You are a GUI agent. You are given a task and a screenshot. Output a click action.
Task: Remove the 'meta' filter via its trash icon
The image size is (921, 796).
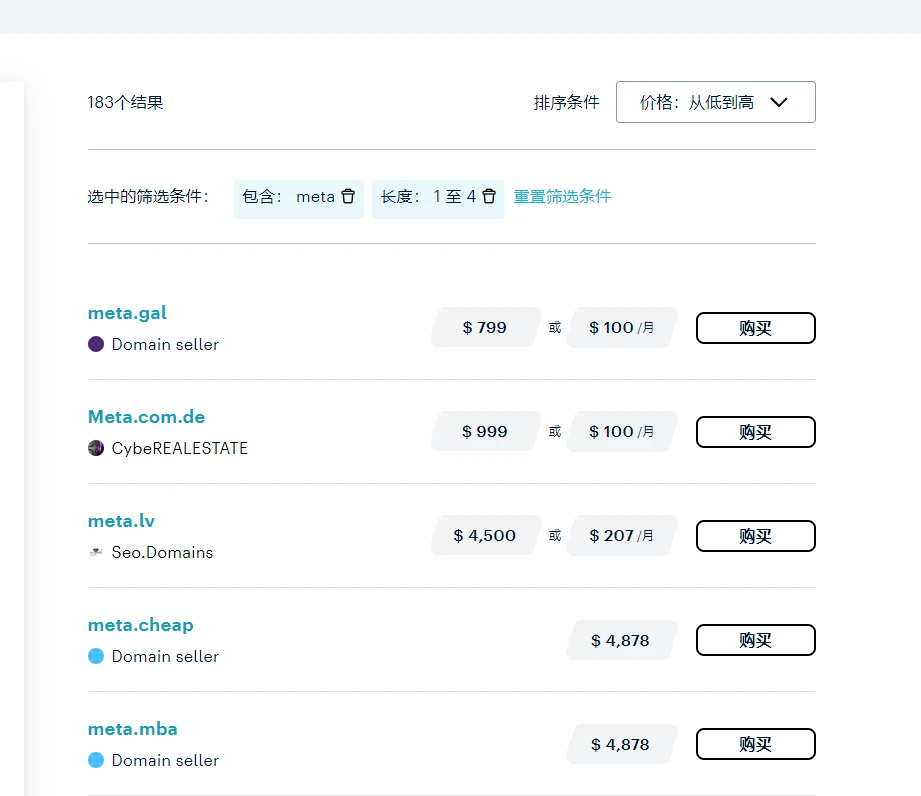348,197
